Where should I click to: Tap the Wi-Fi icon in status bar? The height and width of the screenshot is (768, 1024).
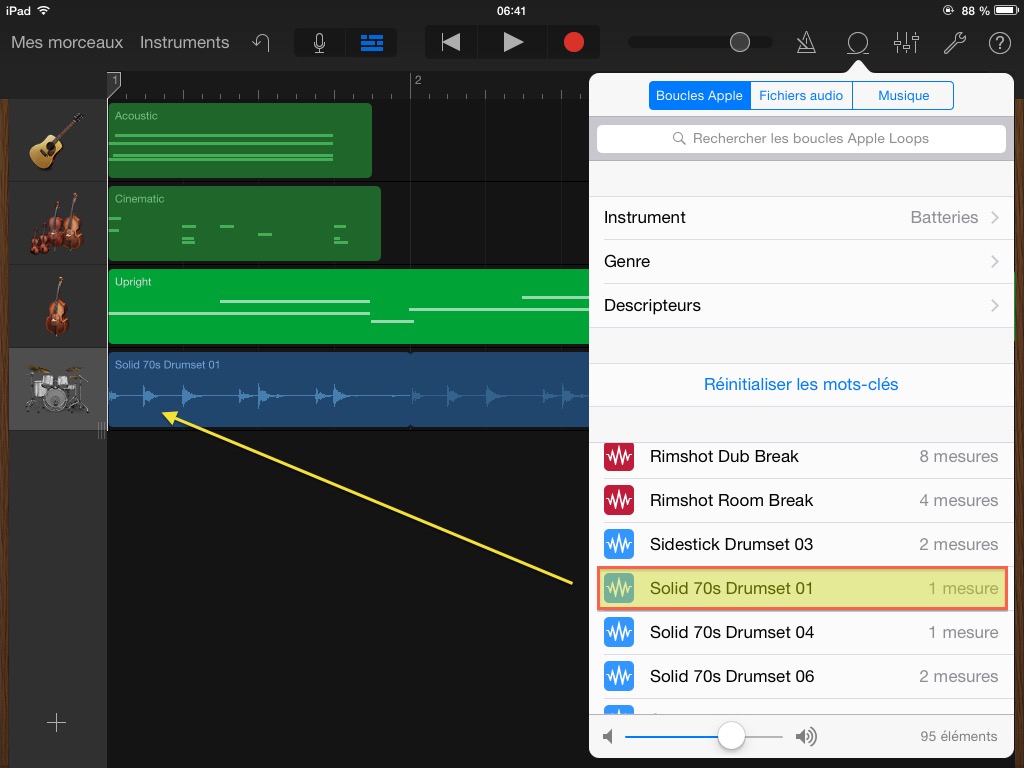pos(43,10)
